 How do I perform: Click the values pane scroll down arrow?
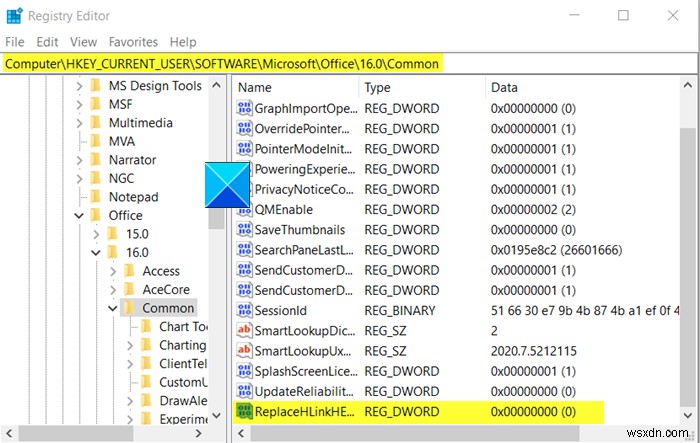click(x=688, y=415)
